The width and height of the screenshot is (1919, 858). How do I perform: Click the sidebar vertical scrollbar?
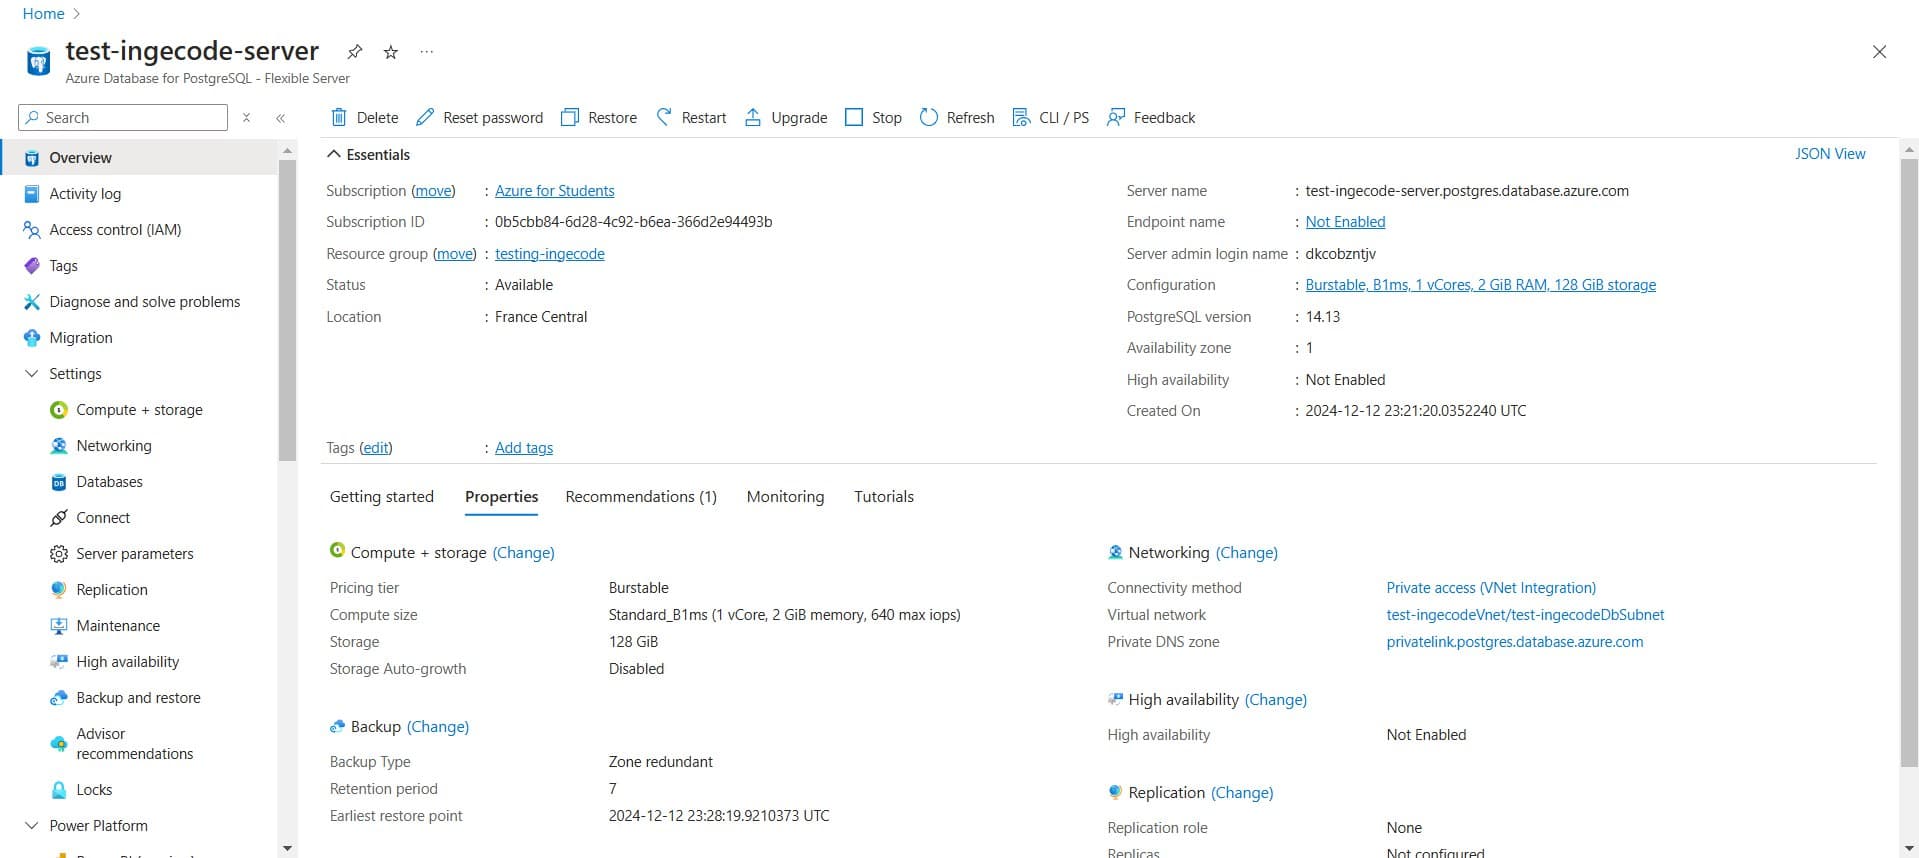pyautogui.click(x=288, y=310)
